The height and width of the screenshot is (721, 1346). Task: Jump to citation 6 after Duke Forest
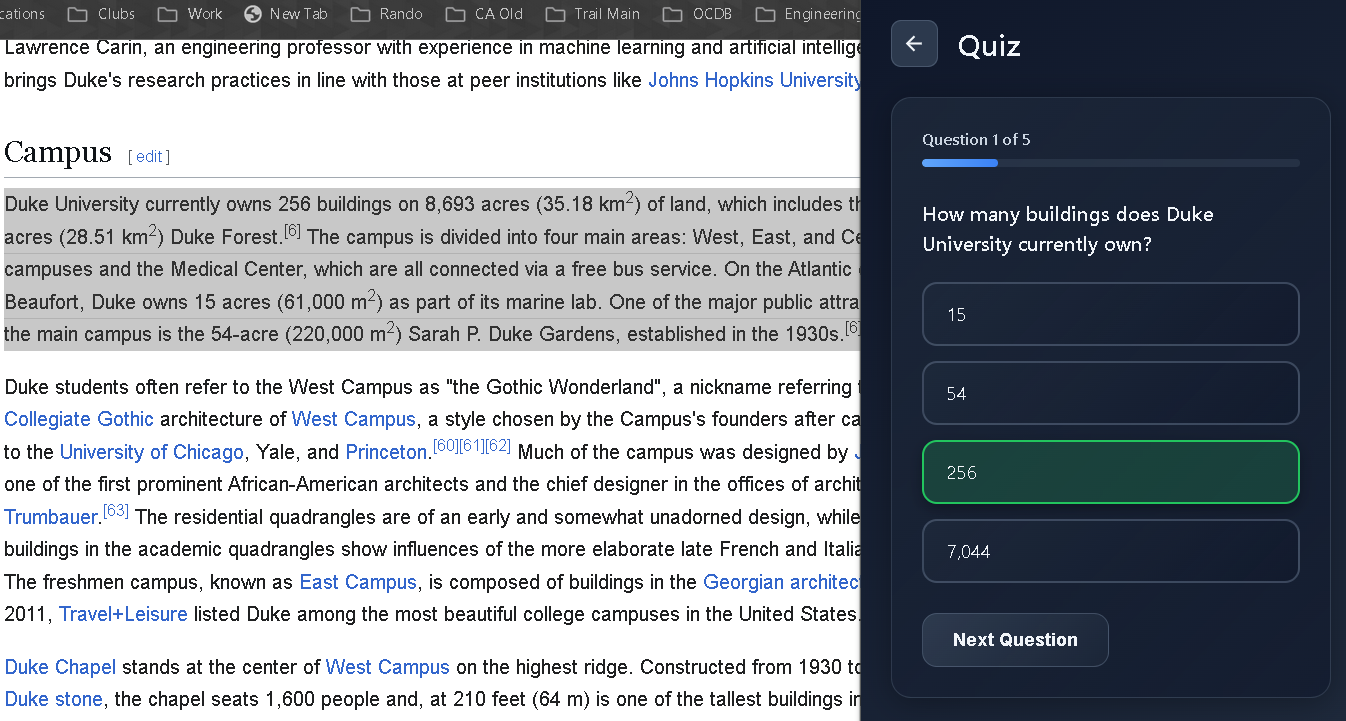(x=292, y=230)
